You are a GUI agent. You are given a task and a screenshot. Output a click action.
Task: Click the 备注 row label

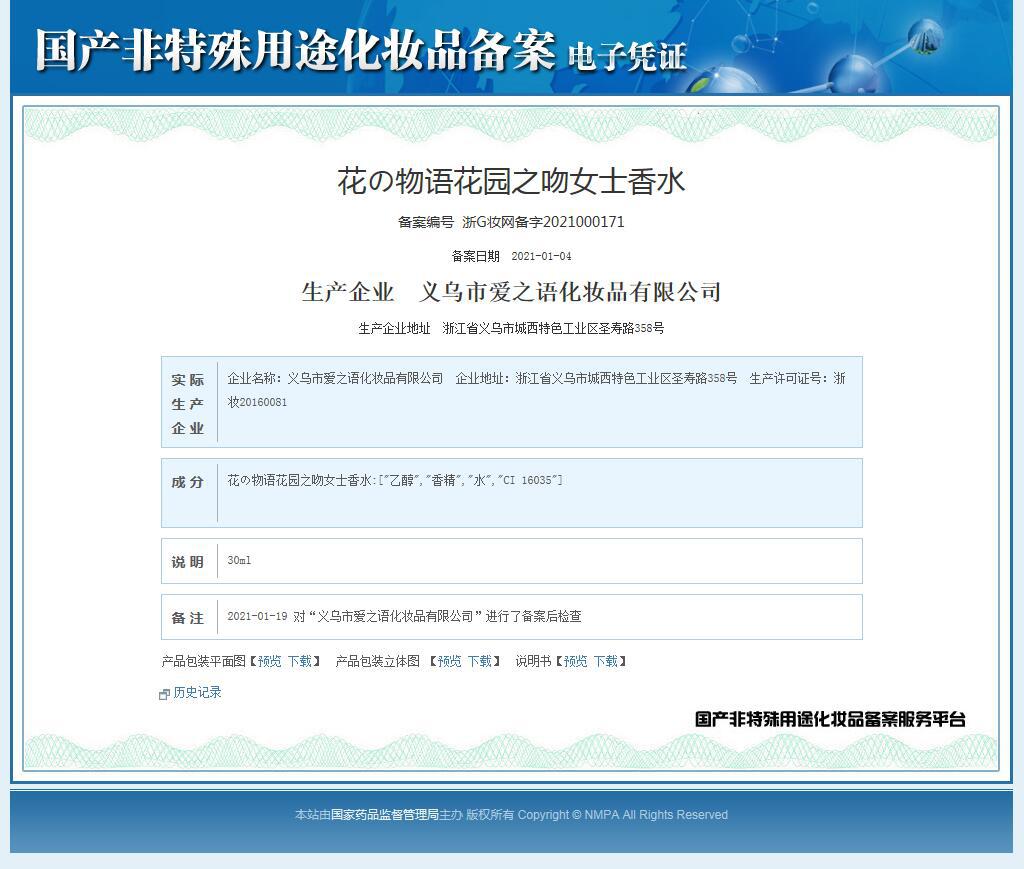[188, 618]
